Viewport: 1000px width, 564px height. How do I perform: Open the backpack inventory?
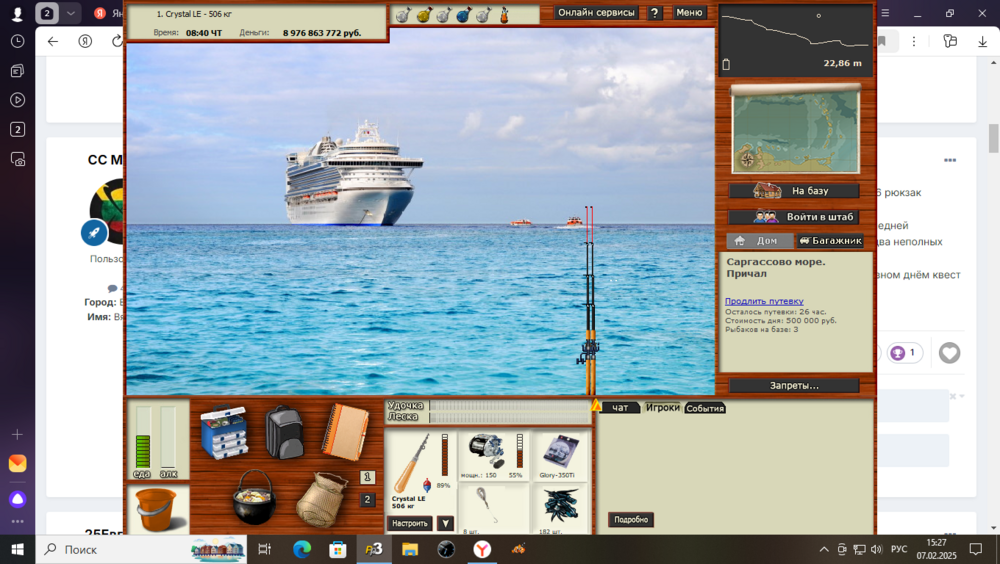point(285,432)
